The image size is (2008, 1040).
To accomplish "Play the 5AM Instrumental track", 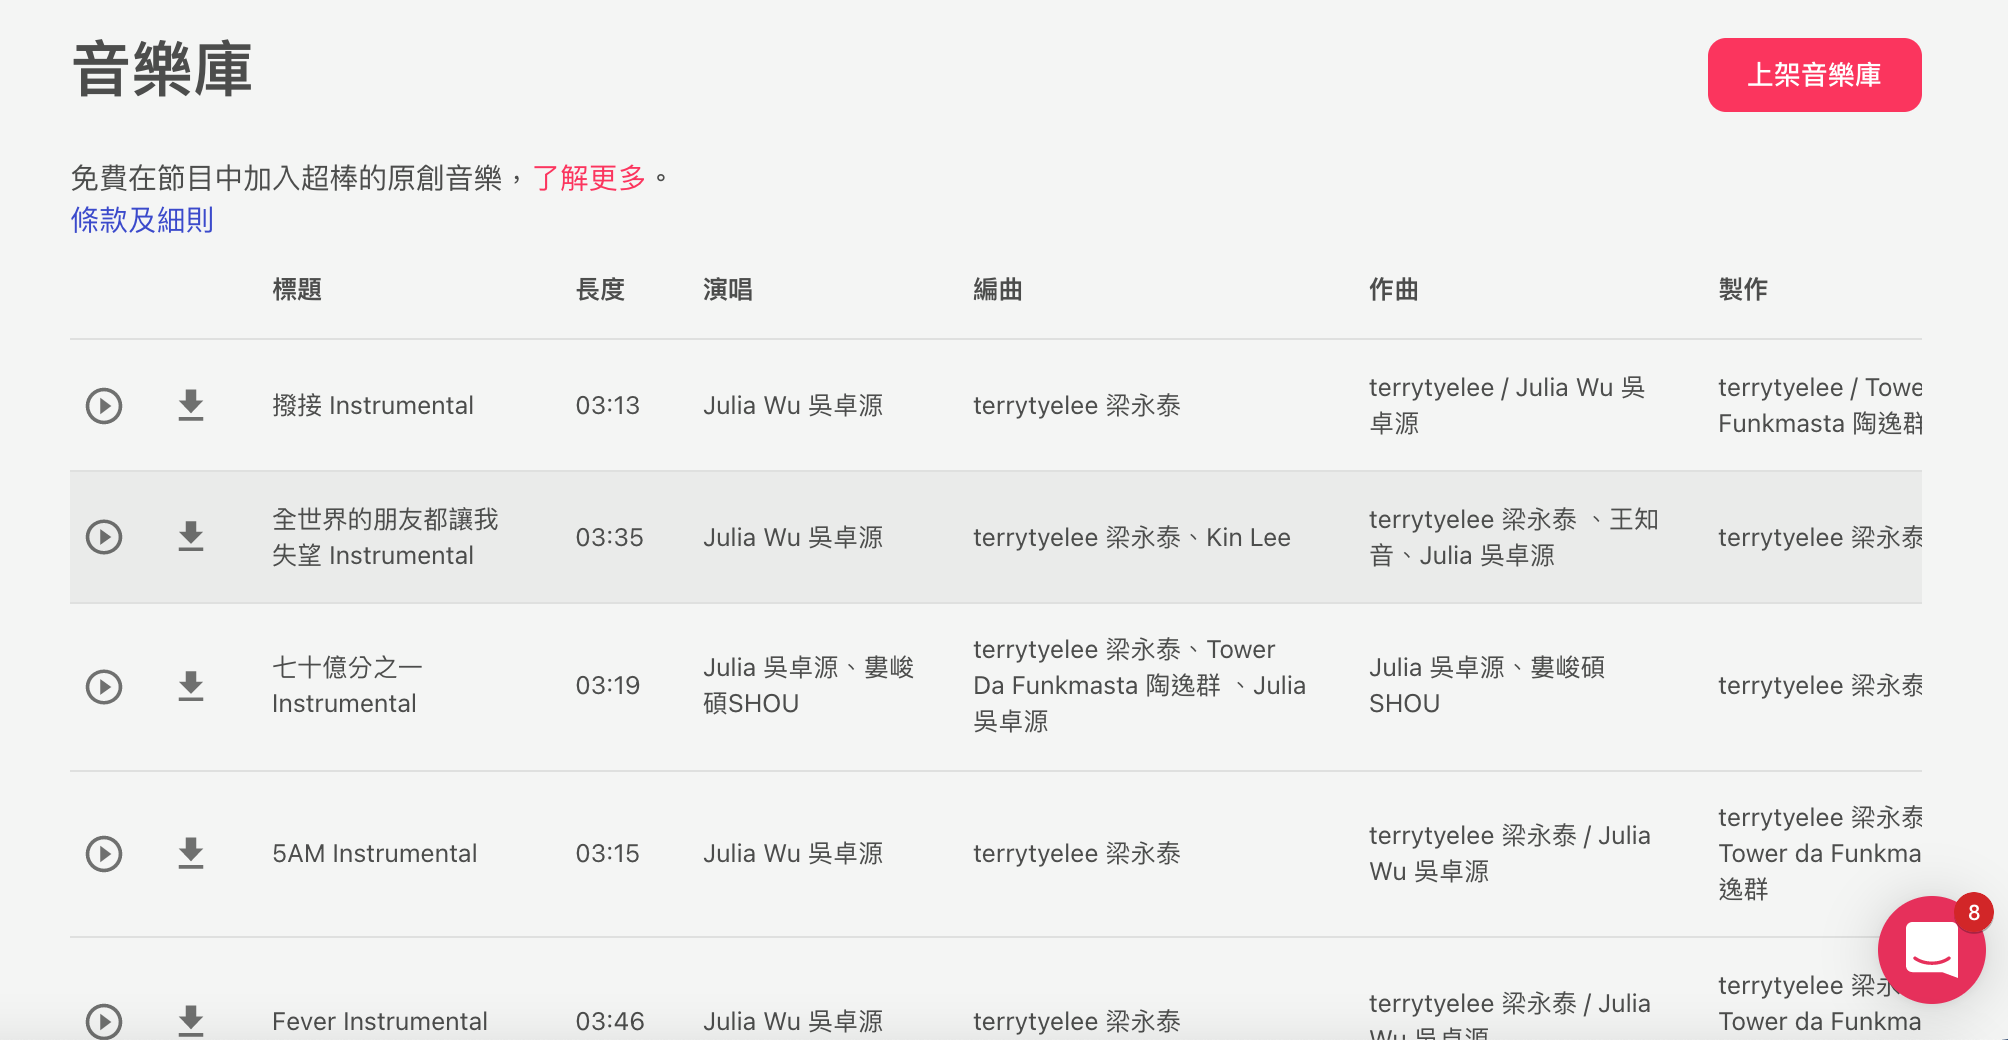I will (x=104, y=854).
